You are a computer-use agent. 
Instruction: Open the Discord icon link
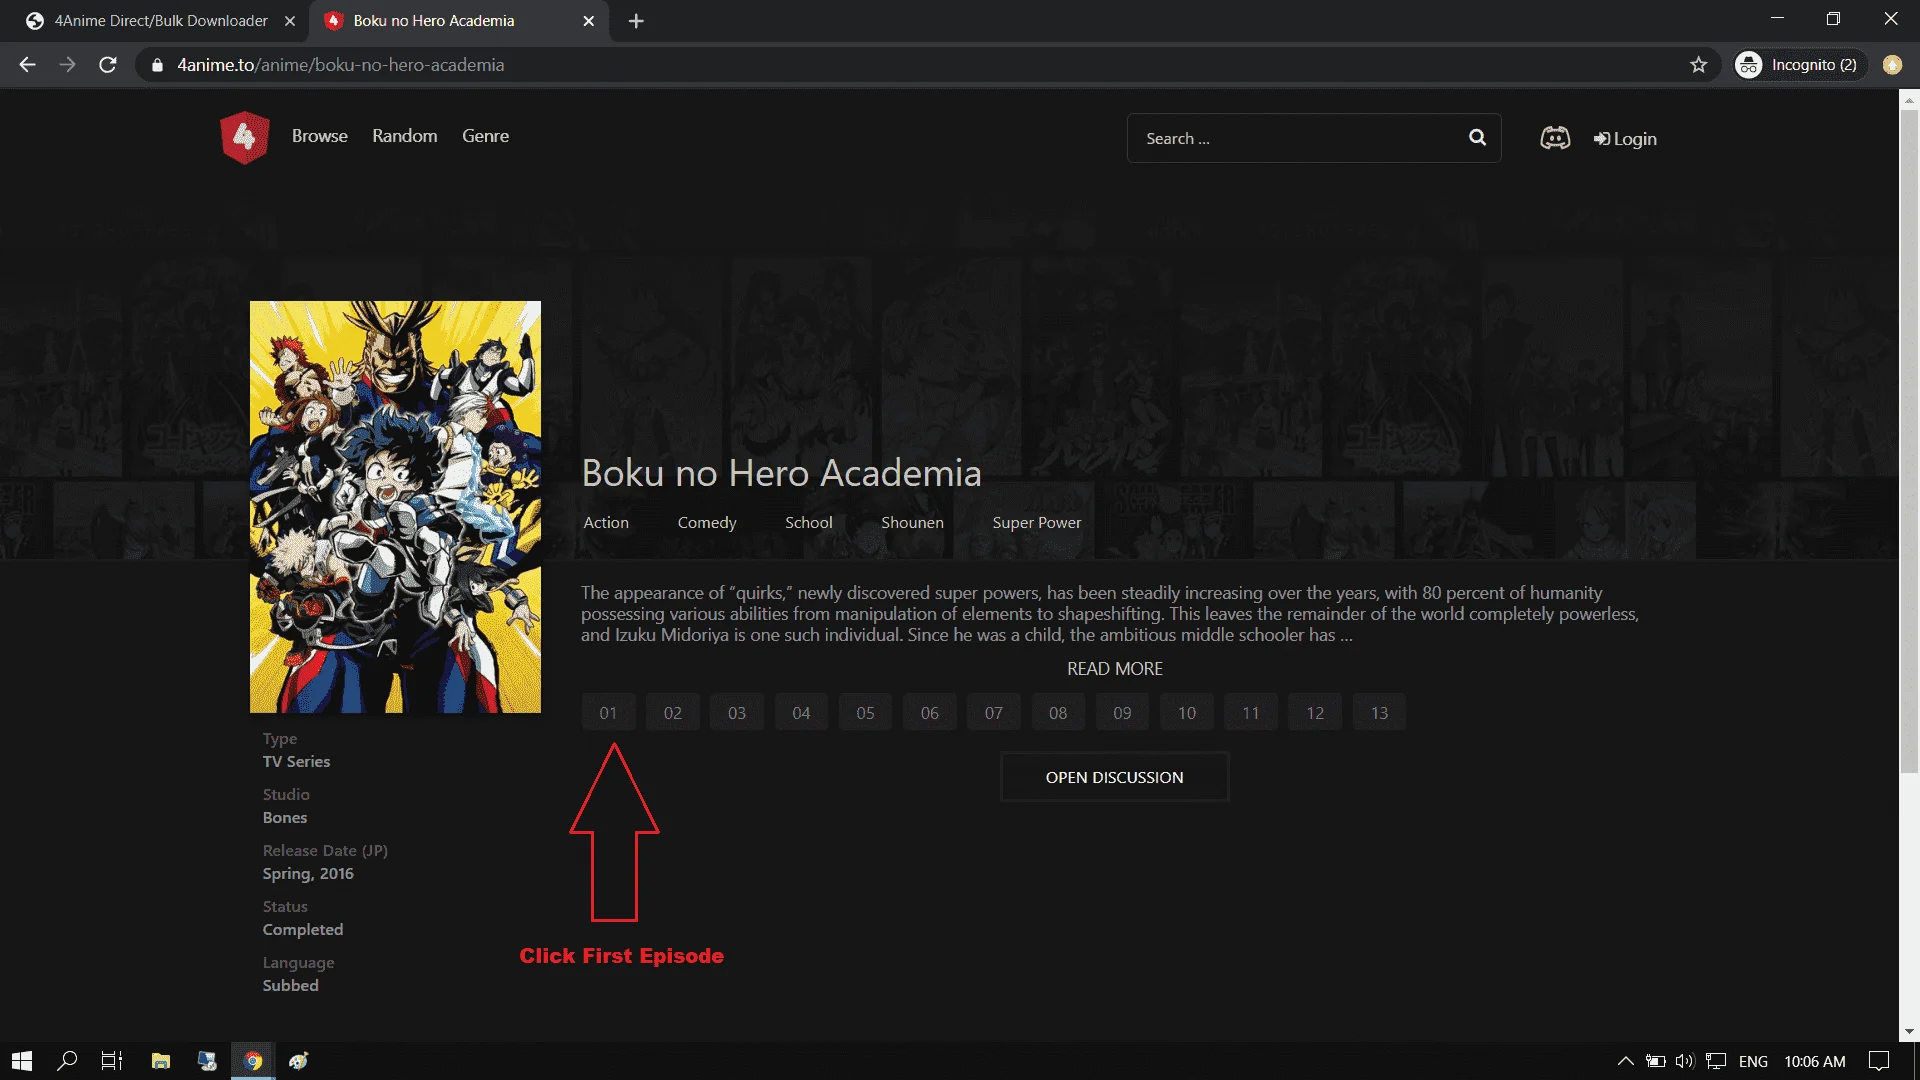[x=1555, y=138]
